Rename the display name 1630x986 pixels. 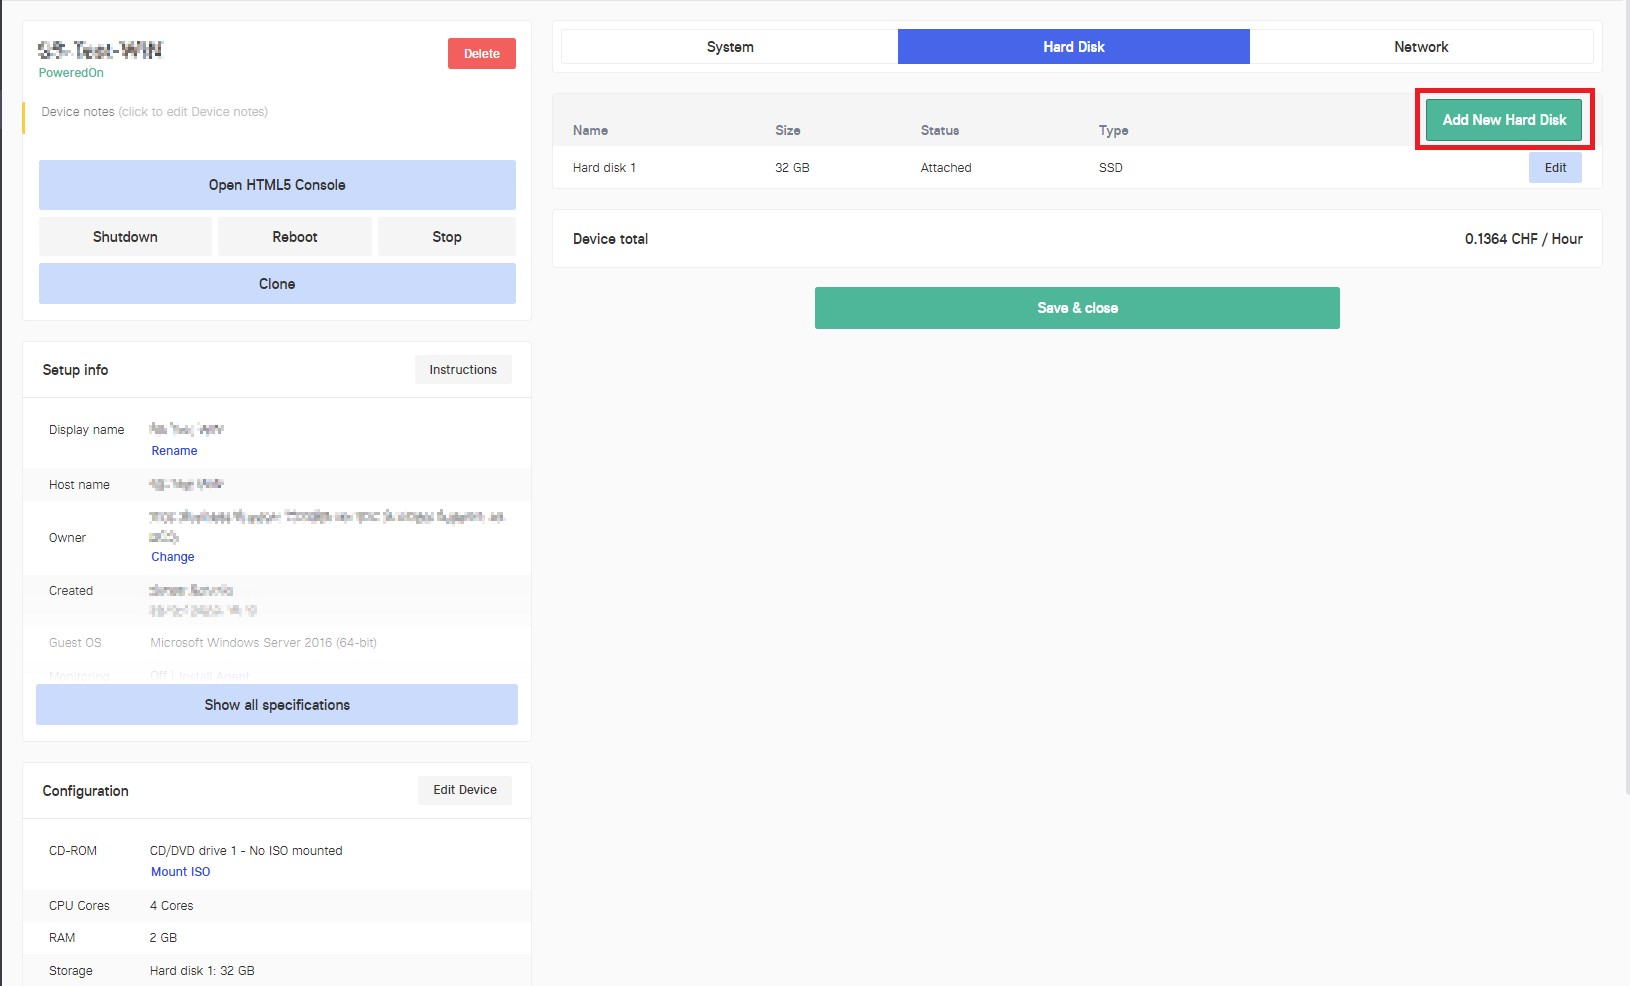pyautogui.click(x=174, y=451)
